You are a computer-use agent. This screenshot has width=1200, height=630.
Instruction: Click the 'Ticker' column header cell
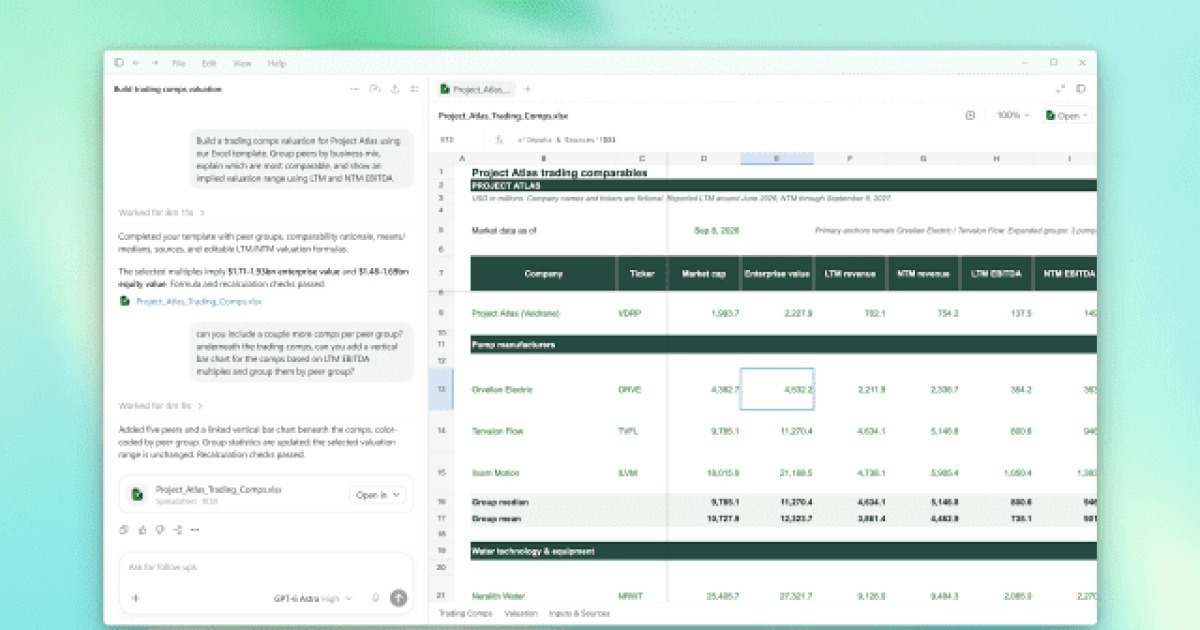(642, 273)
